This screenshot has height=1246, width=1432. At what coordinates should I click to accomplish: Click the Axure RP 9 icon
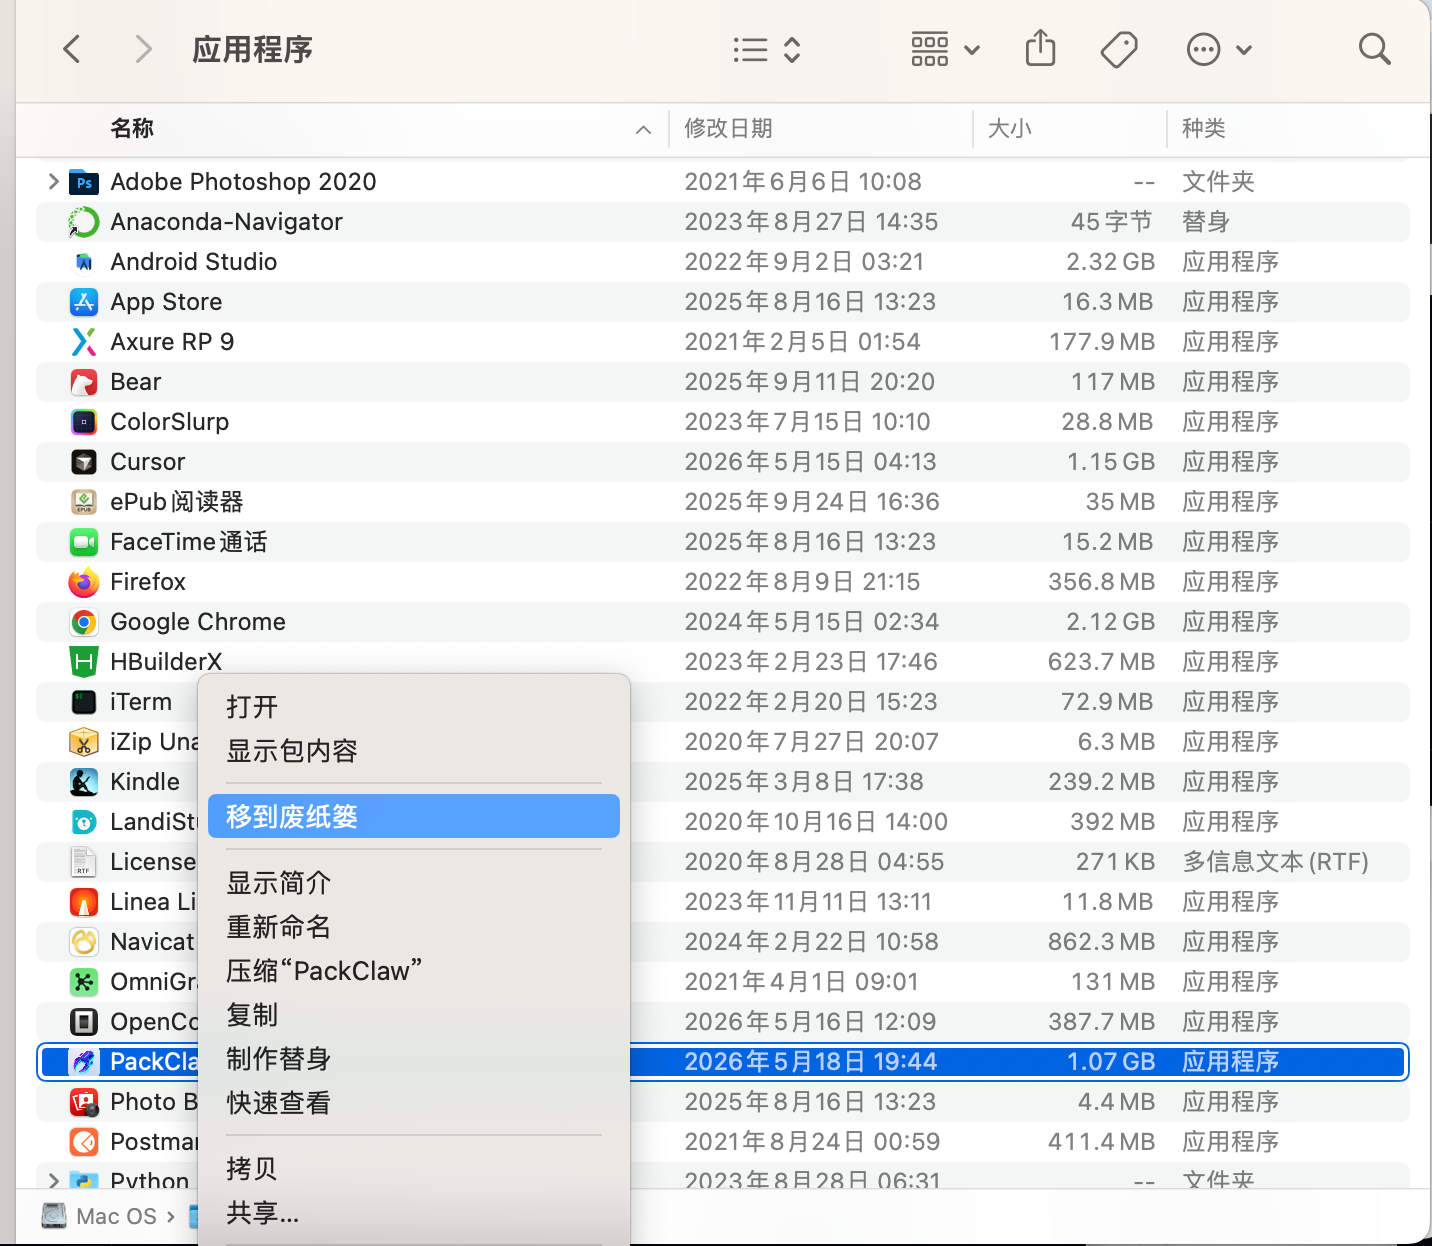[84, 342]
